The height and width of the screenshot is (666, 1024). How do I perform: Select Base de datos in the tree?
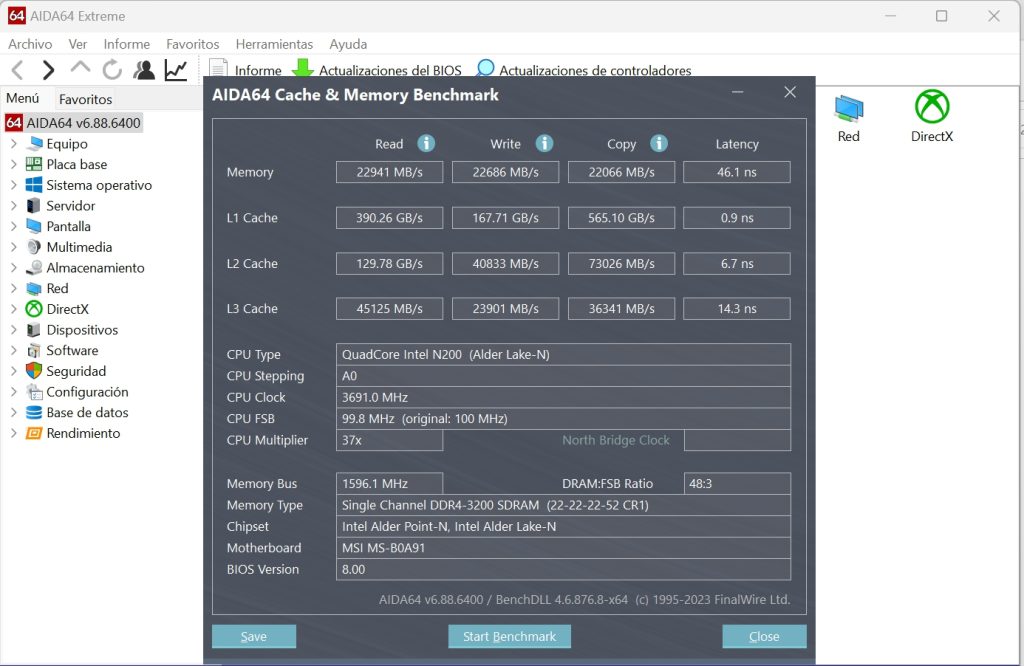click(87, 413)
